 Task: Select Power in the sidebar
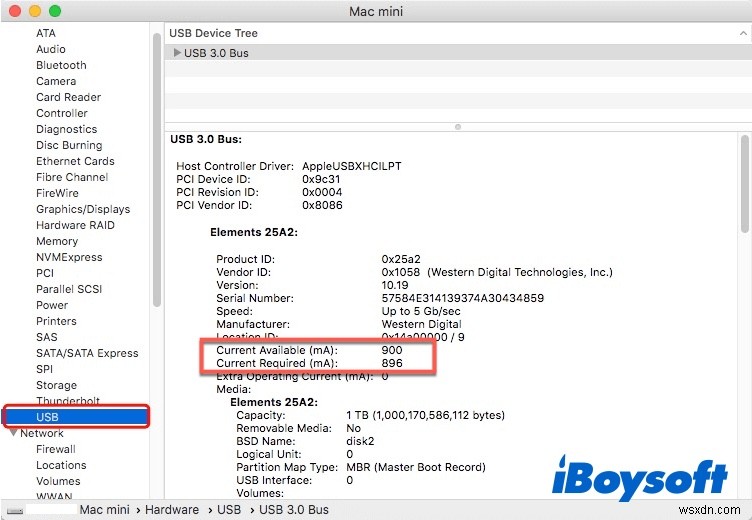[52, 305]
